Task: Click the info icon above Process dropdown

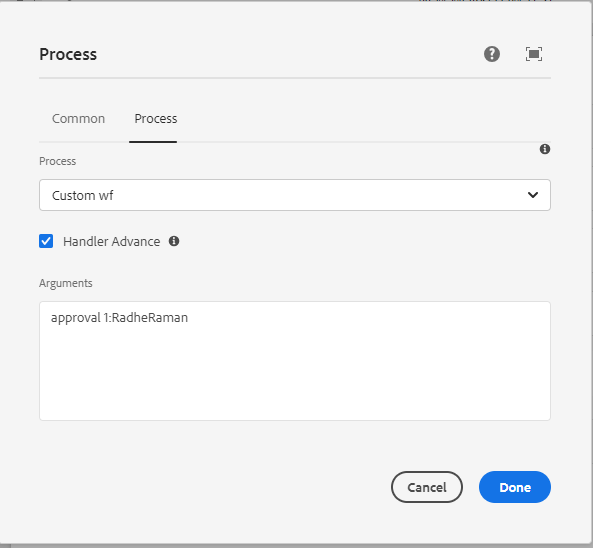Action: (x=545, y=149)
